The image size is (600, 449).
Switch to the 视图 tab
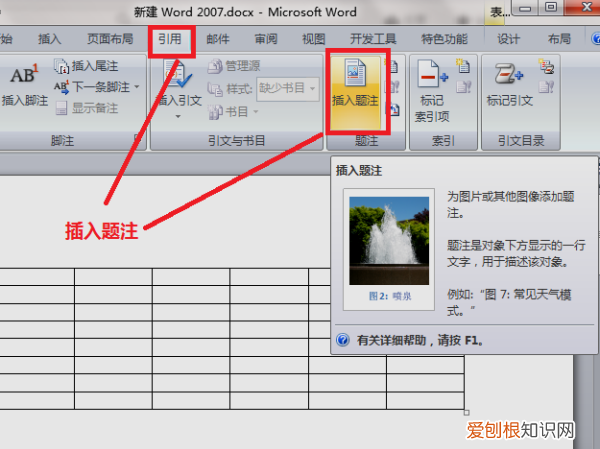(314, 39)
